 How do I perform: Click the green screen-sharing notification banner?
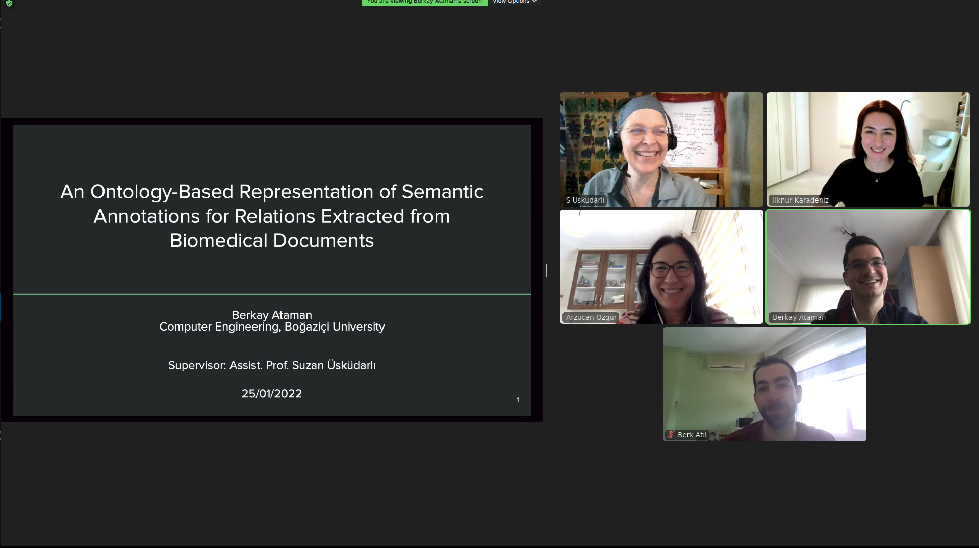pyautogui.click(x=424, y=2)
